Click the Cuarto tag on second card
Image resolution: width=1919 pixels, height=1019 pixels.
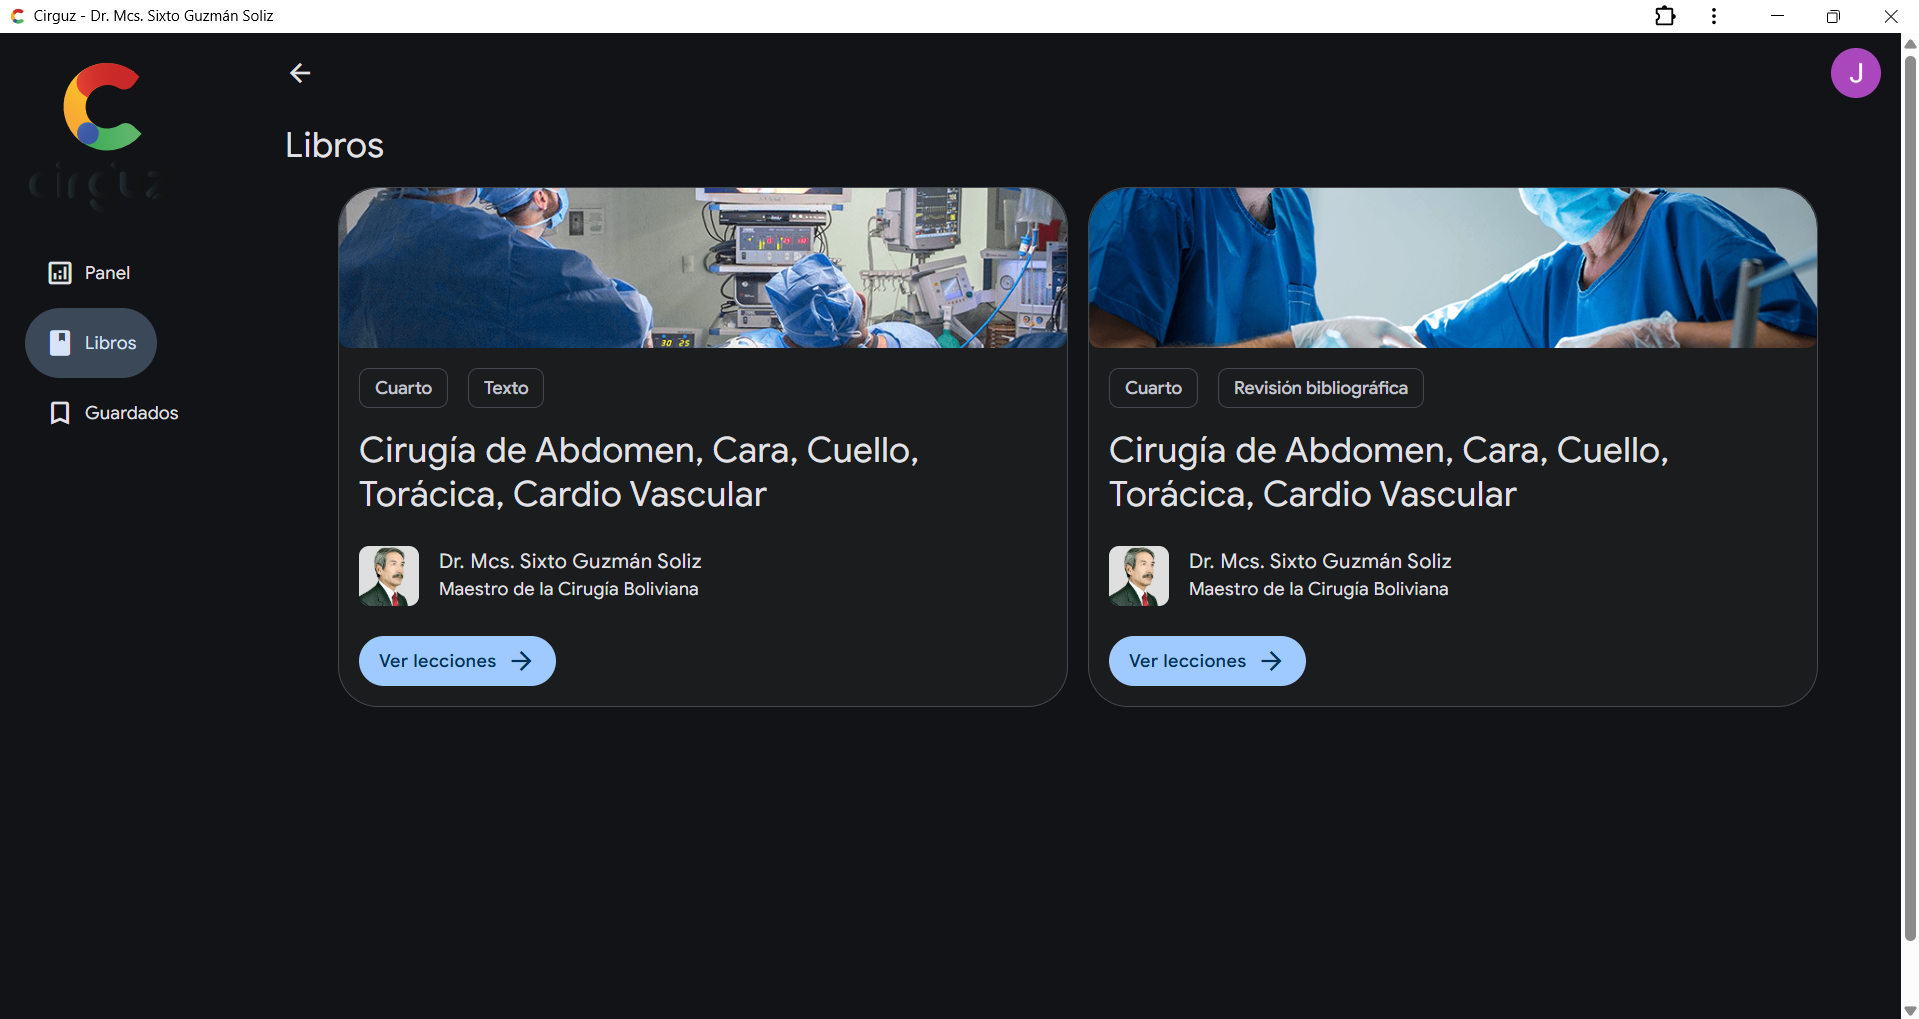click(1153, 388)
